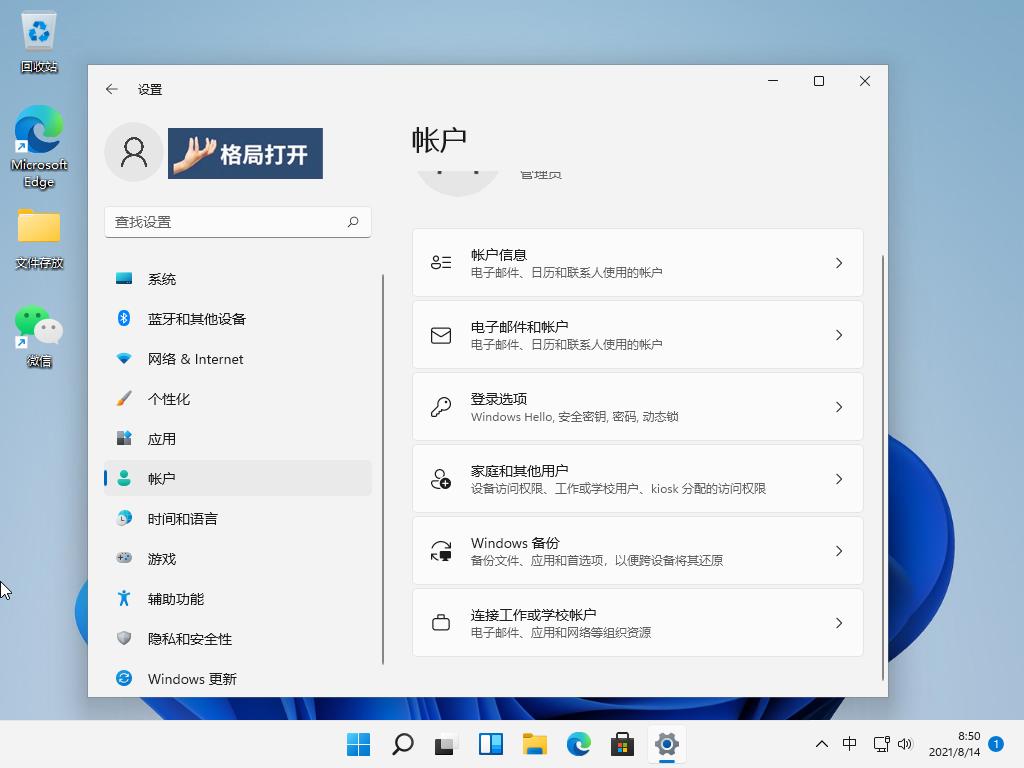
Task: Open 连接工作或学校帐户 page
Action: click(x=637, y=622)
